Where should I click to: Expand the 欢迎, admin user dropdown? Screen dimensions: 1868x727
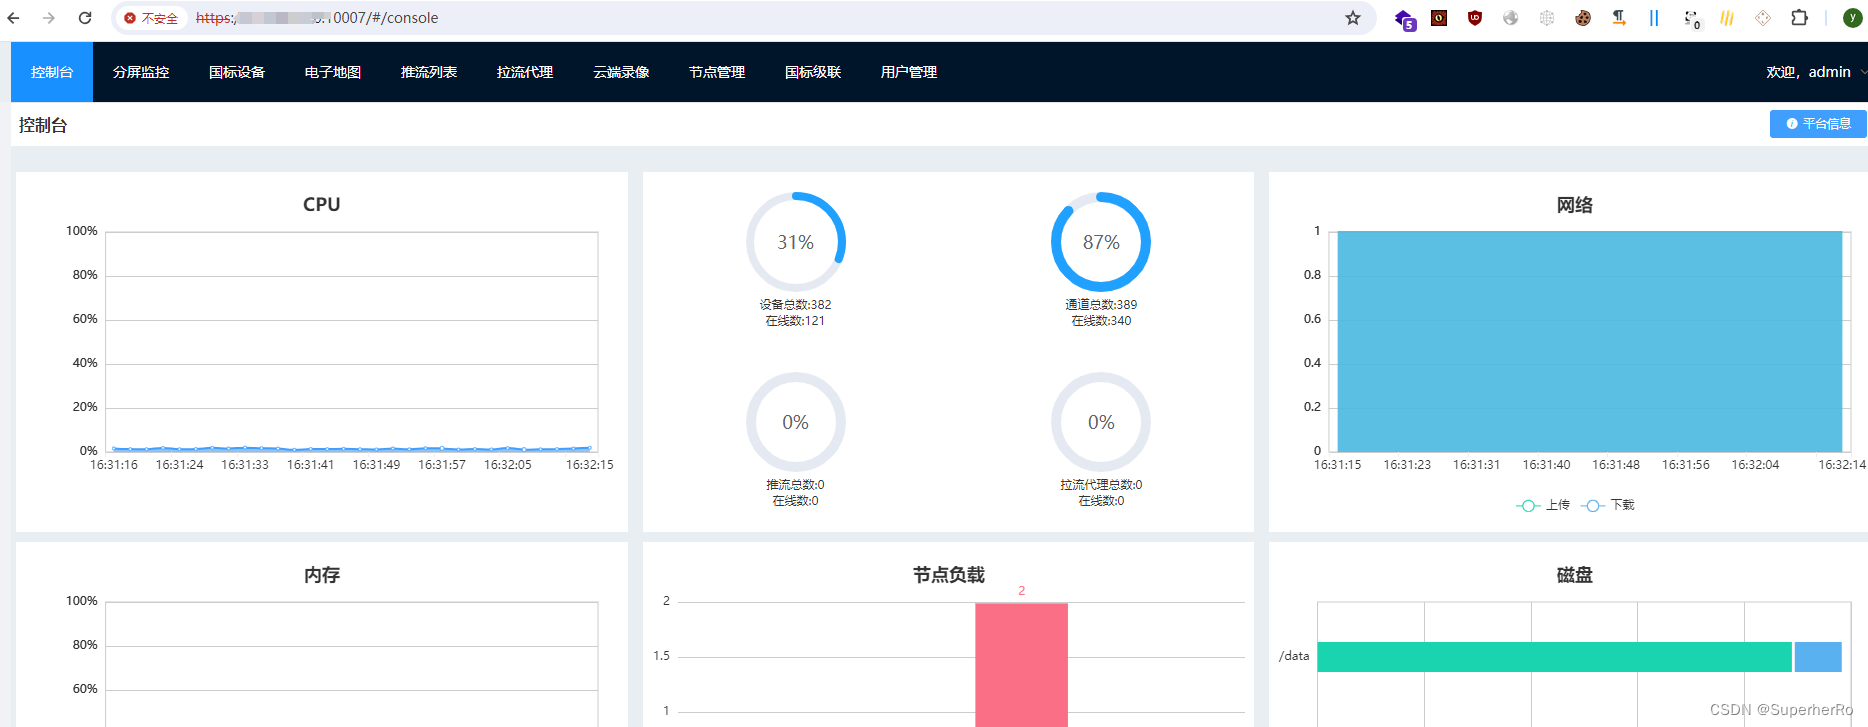pyautogui.click(x=1814, y=72)
